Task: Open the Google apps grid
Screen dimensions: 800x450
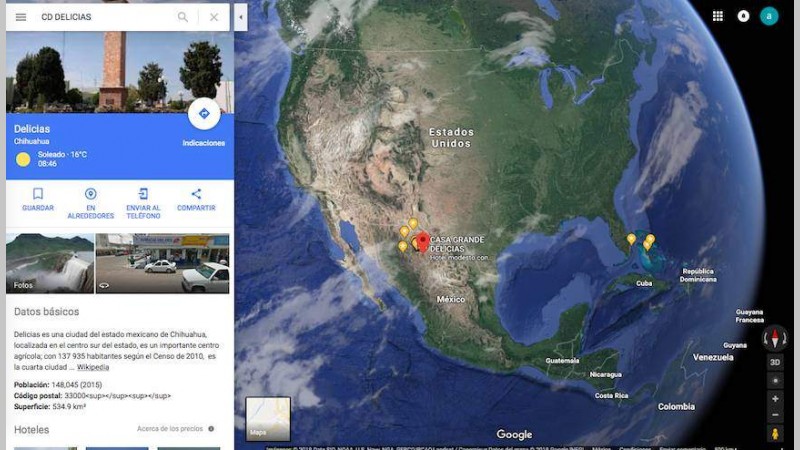Action: 718,16
